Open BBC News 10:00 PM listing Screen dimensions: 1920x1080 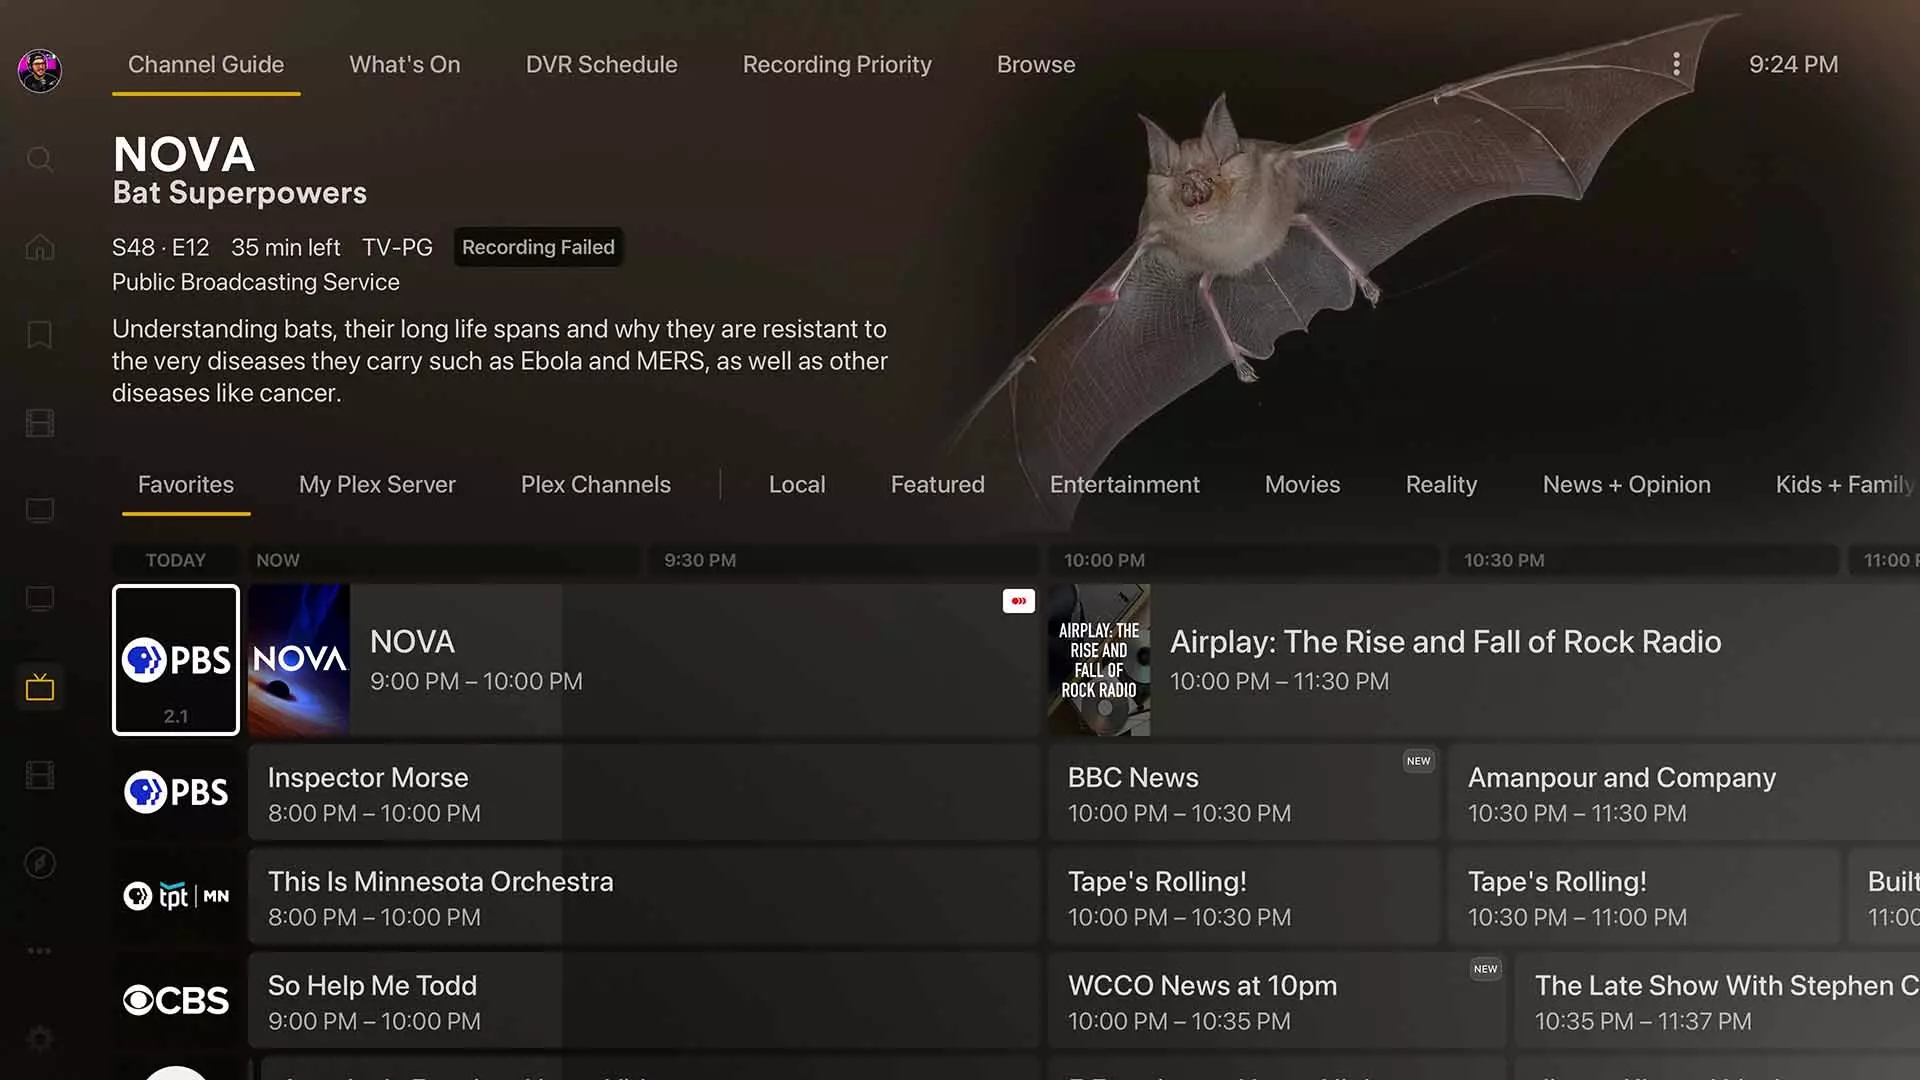(1244, 792)
